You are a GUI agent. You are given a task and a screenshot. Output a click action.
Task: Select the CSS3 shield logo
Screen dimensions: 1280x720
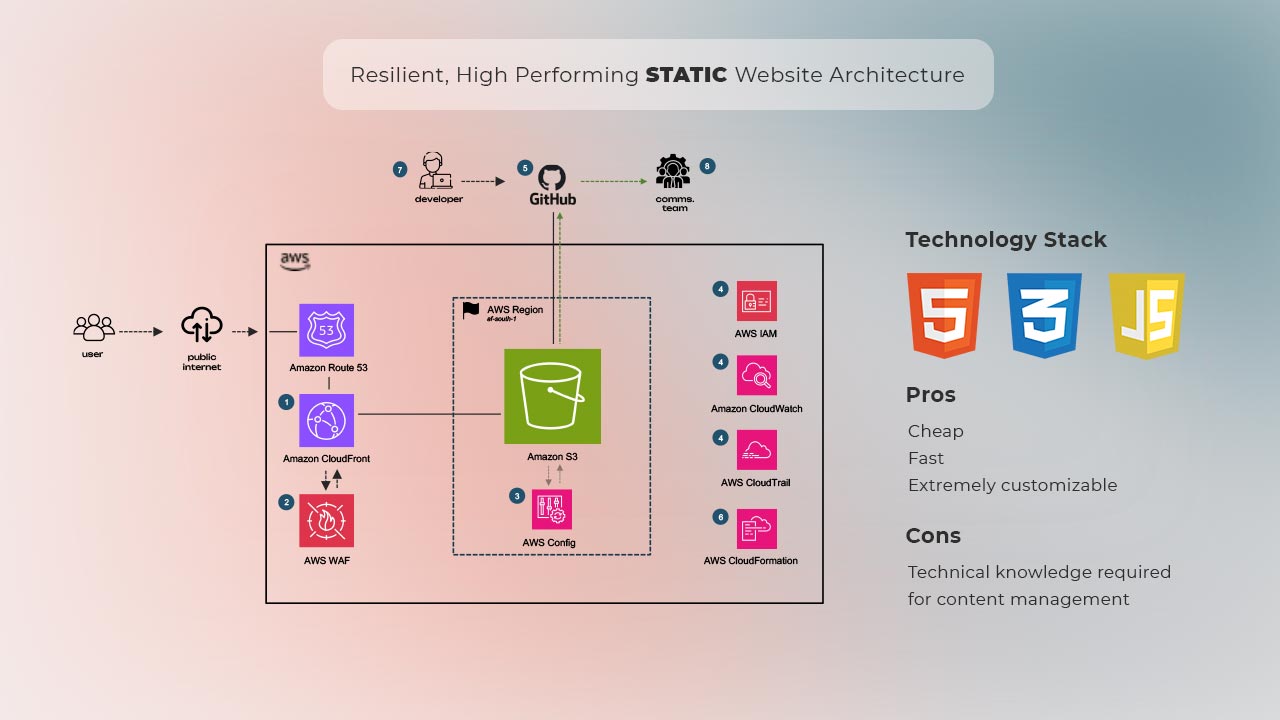tap(1045, 315)
